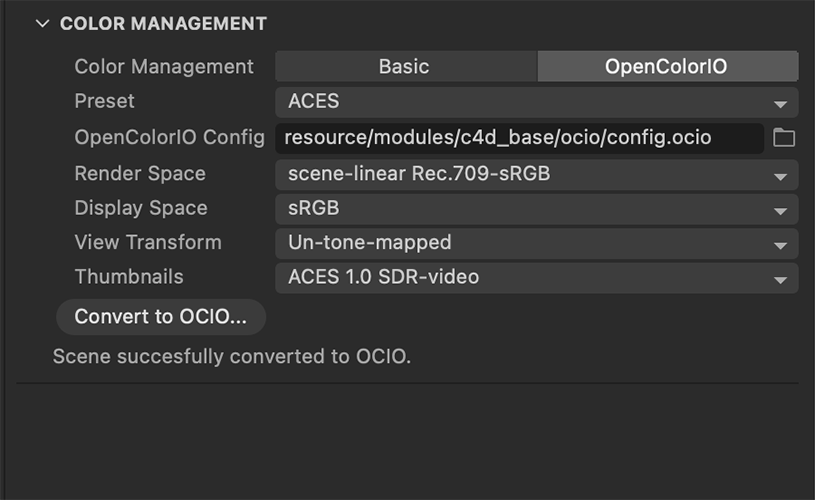Open the Thumbnails ACES 1.0 SDR-video dropdown
Image resolution: width=815 pixels, height=500 pixels.
point(536,278)
